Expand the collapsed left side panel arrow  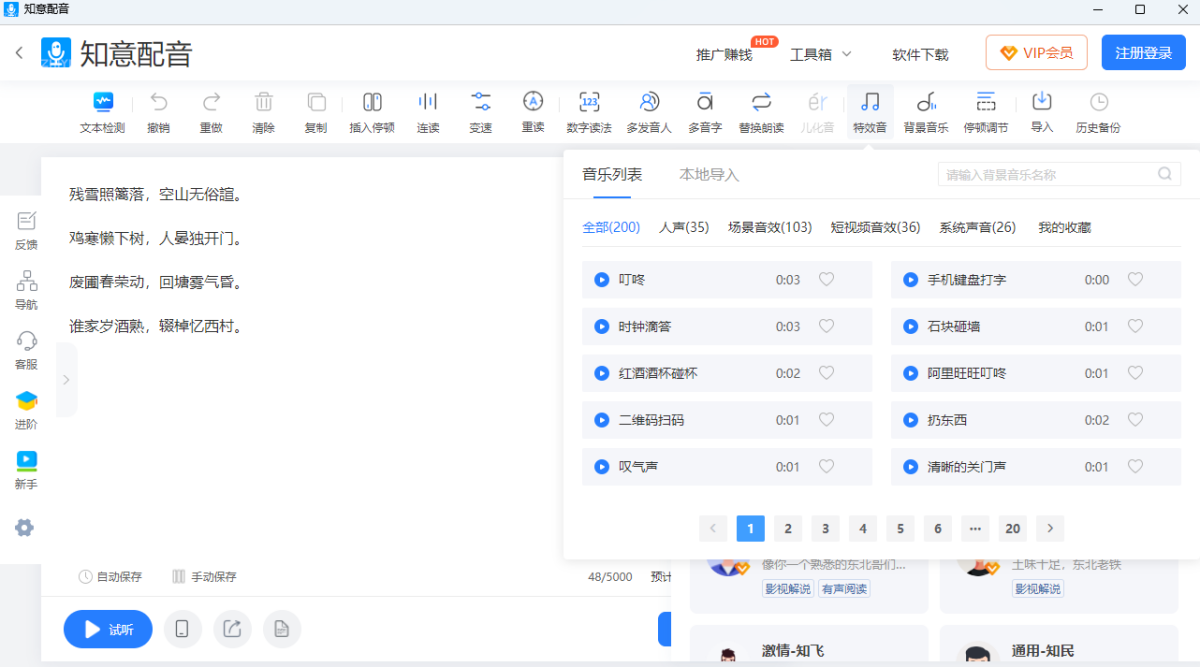[x=66, y=380]
